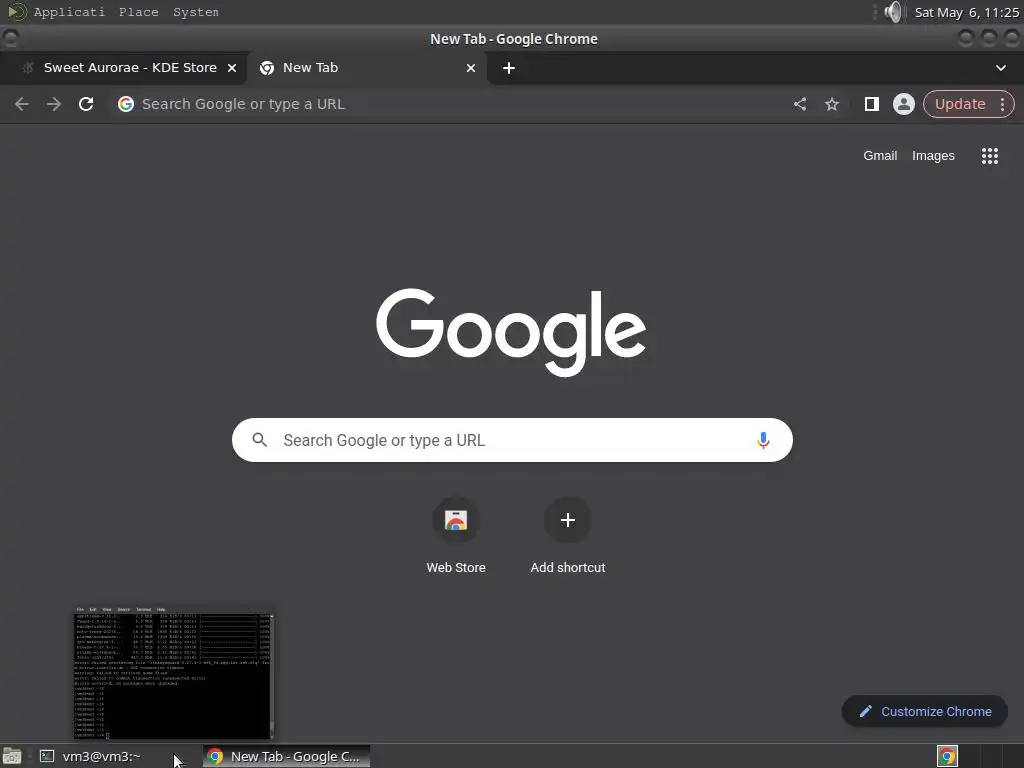Go forward with the forward arrow
1024x768 pixels.
point(54,104)
